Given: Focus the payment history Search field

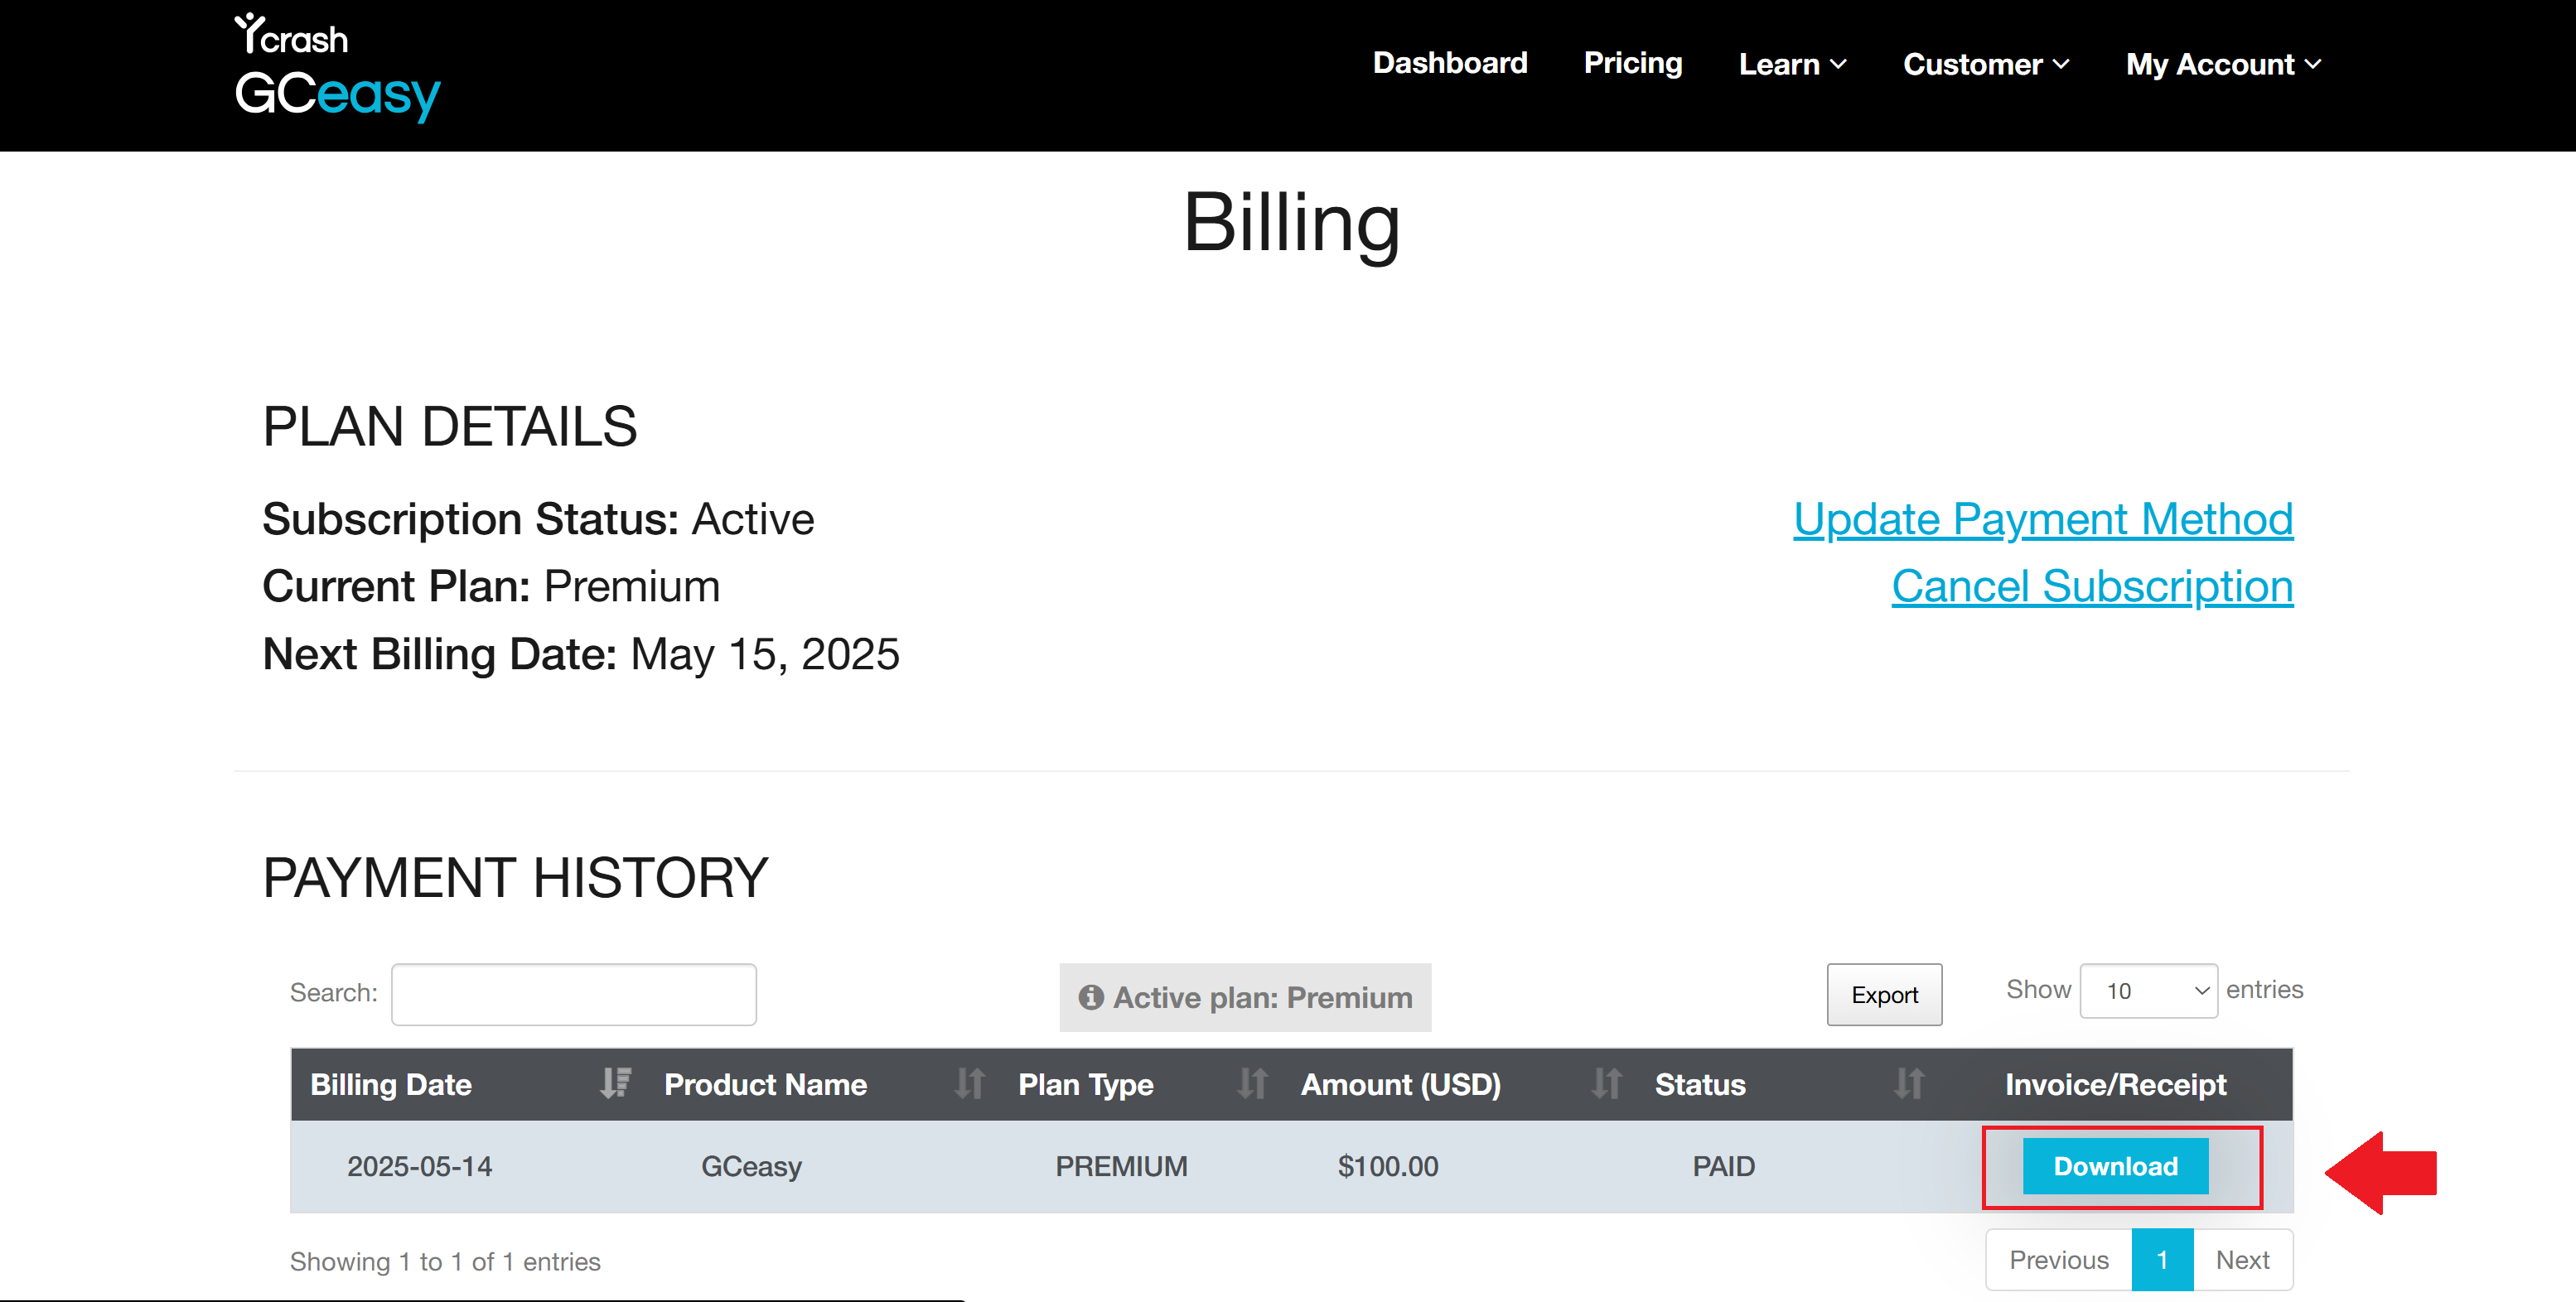Looking at the screenshot, I should [x=573, y=994].
